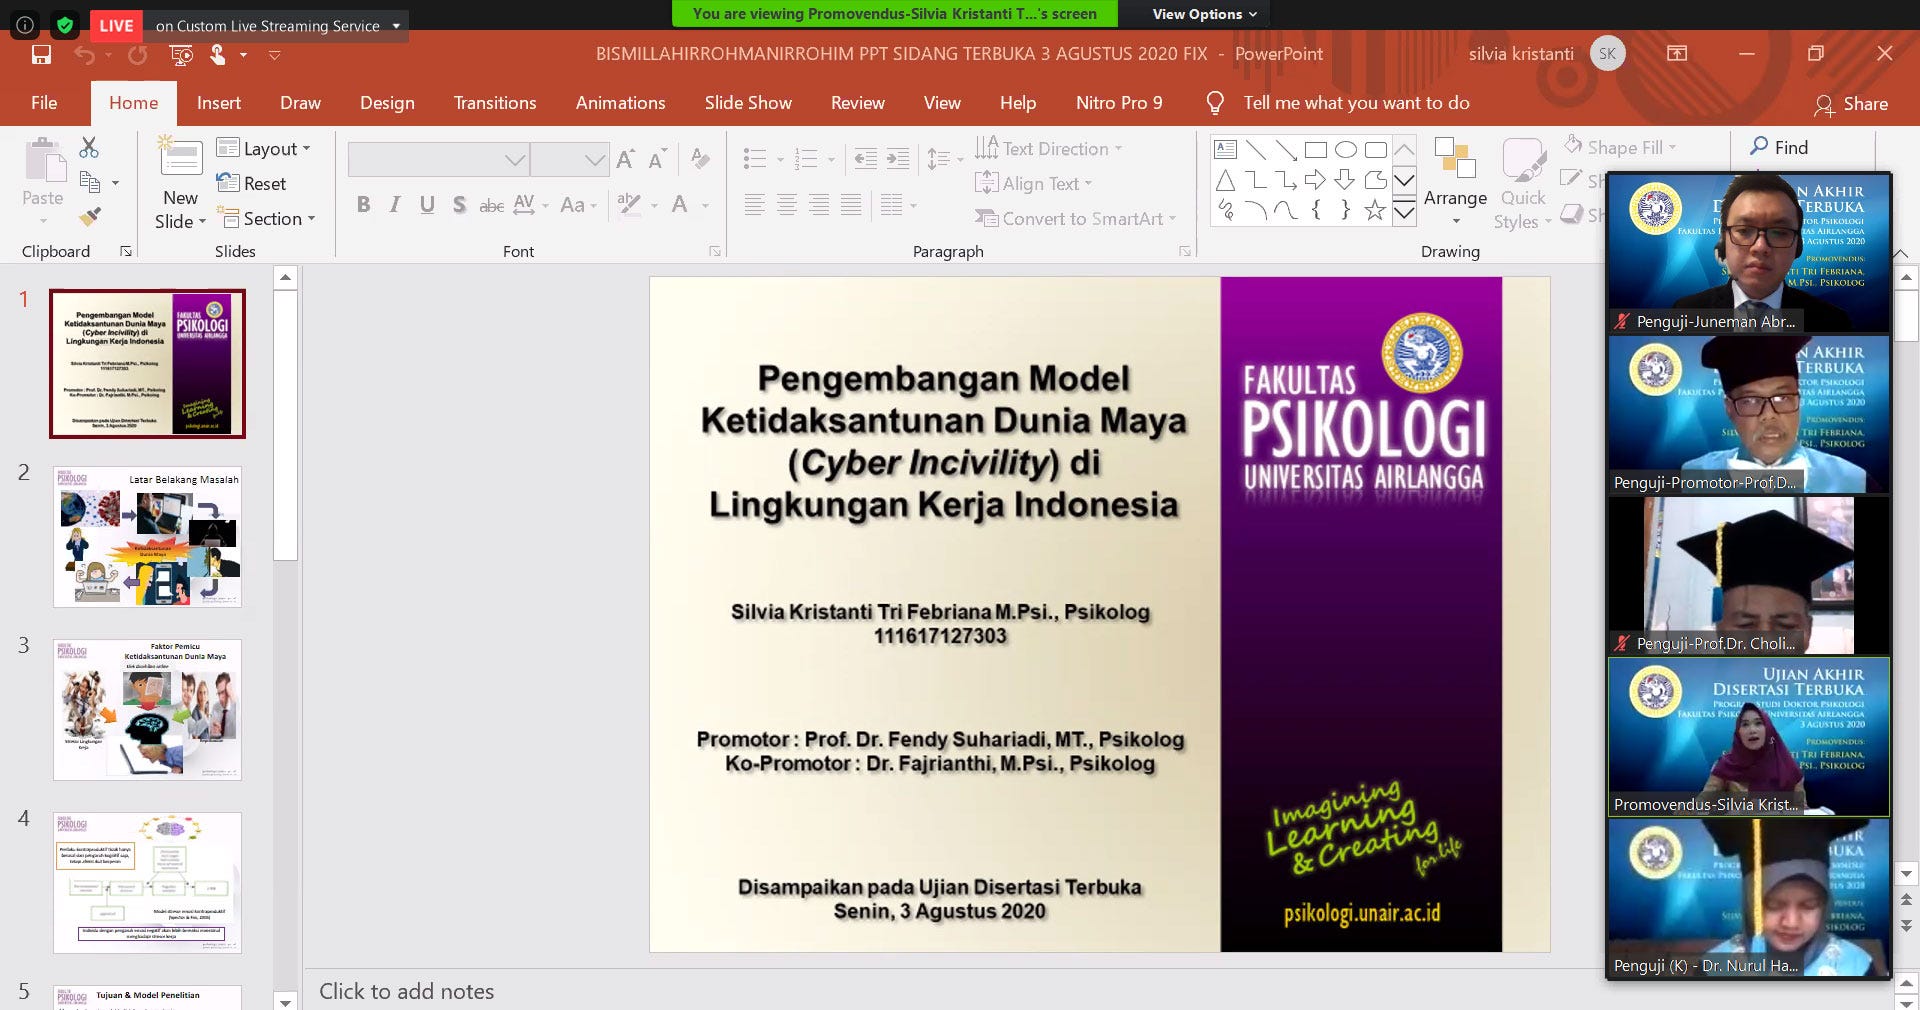Image resolution: width=1920 pixels, height=1010 pixels.
Task: Select the isosceles triangle shape
Action: point(1225,180)
